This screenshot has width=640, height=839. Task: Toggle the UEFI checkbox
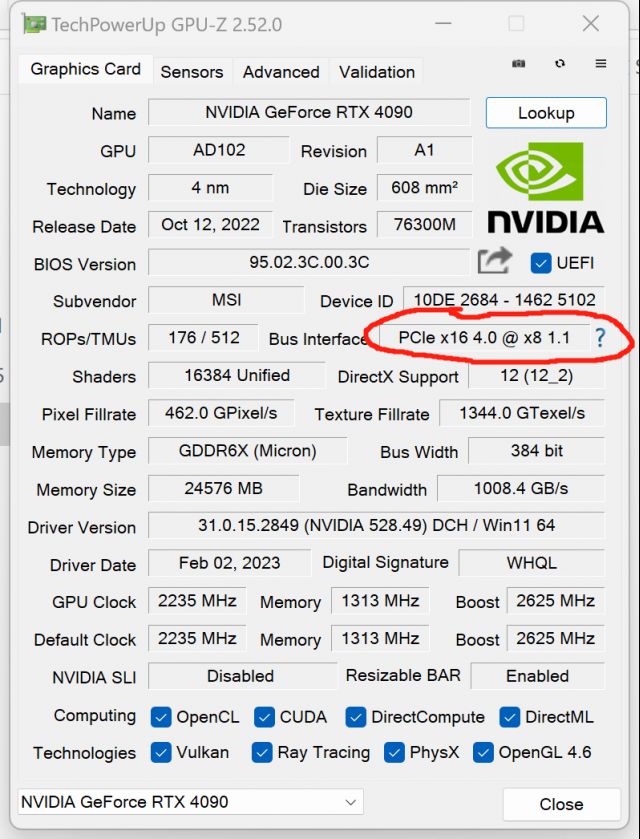(x=541, y=263)
